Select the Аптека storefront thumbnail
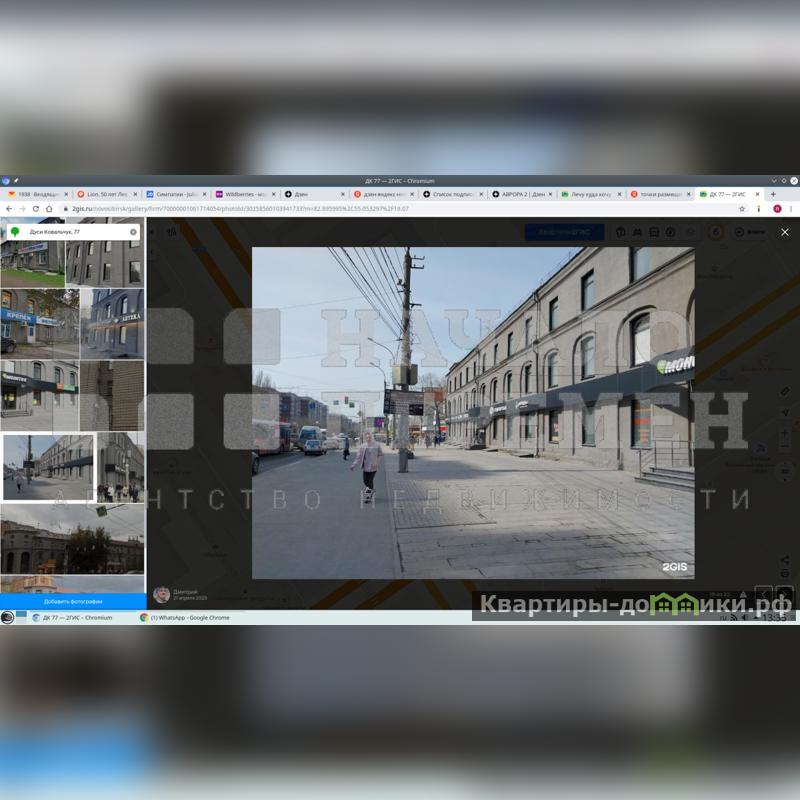The height and width of the screenshot is (800, 800). [x=112, y=322]
